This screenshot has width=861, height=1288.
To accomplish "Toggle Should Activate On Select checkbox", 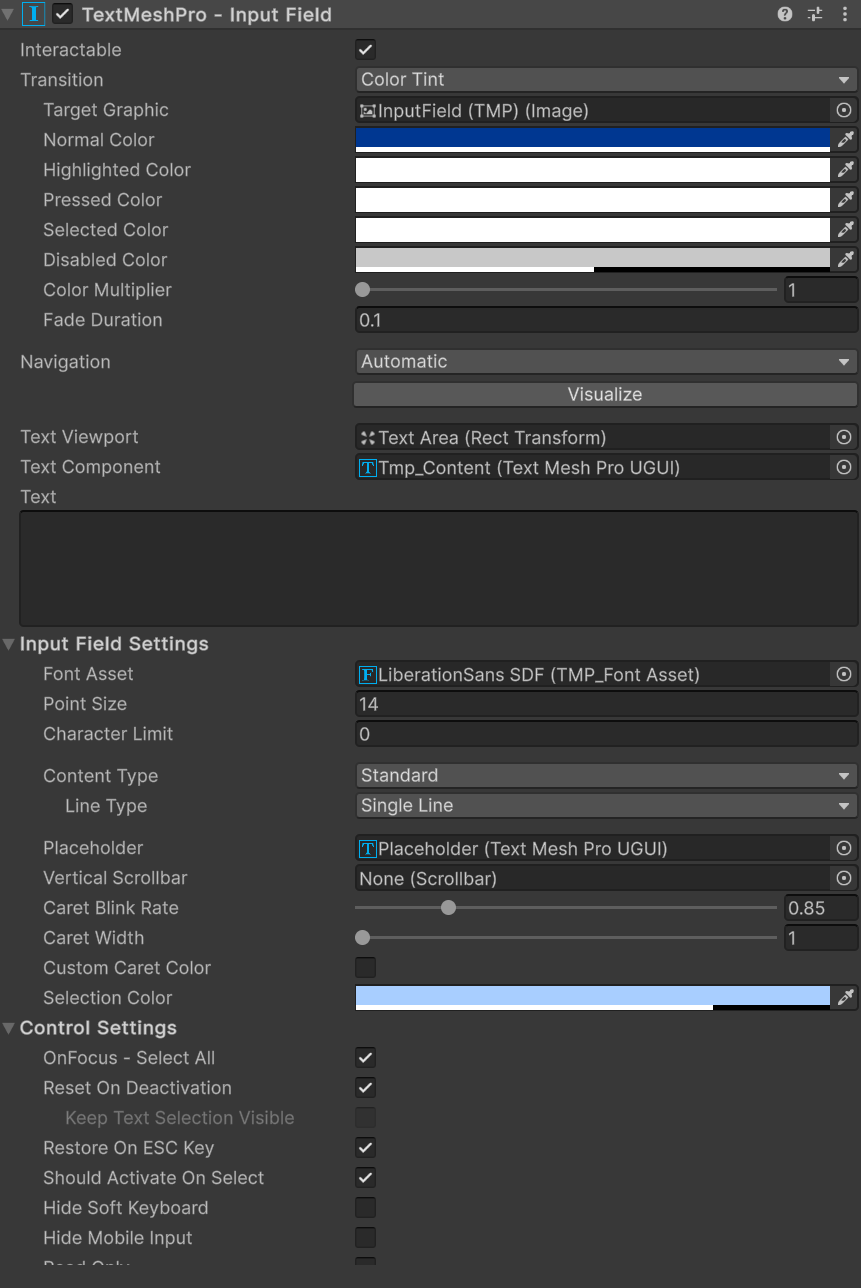I will coord(366,1178).
